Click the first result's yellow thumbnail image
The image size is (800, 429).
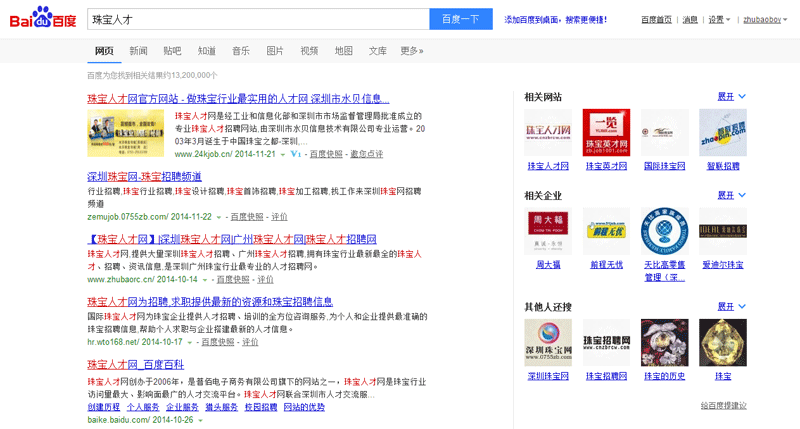click(126, 133)
